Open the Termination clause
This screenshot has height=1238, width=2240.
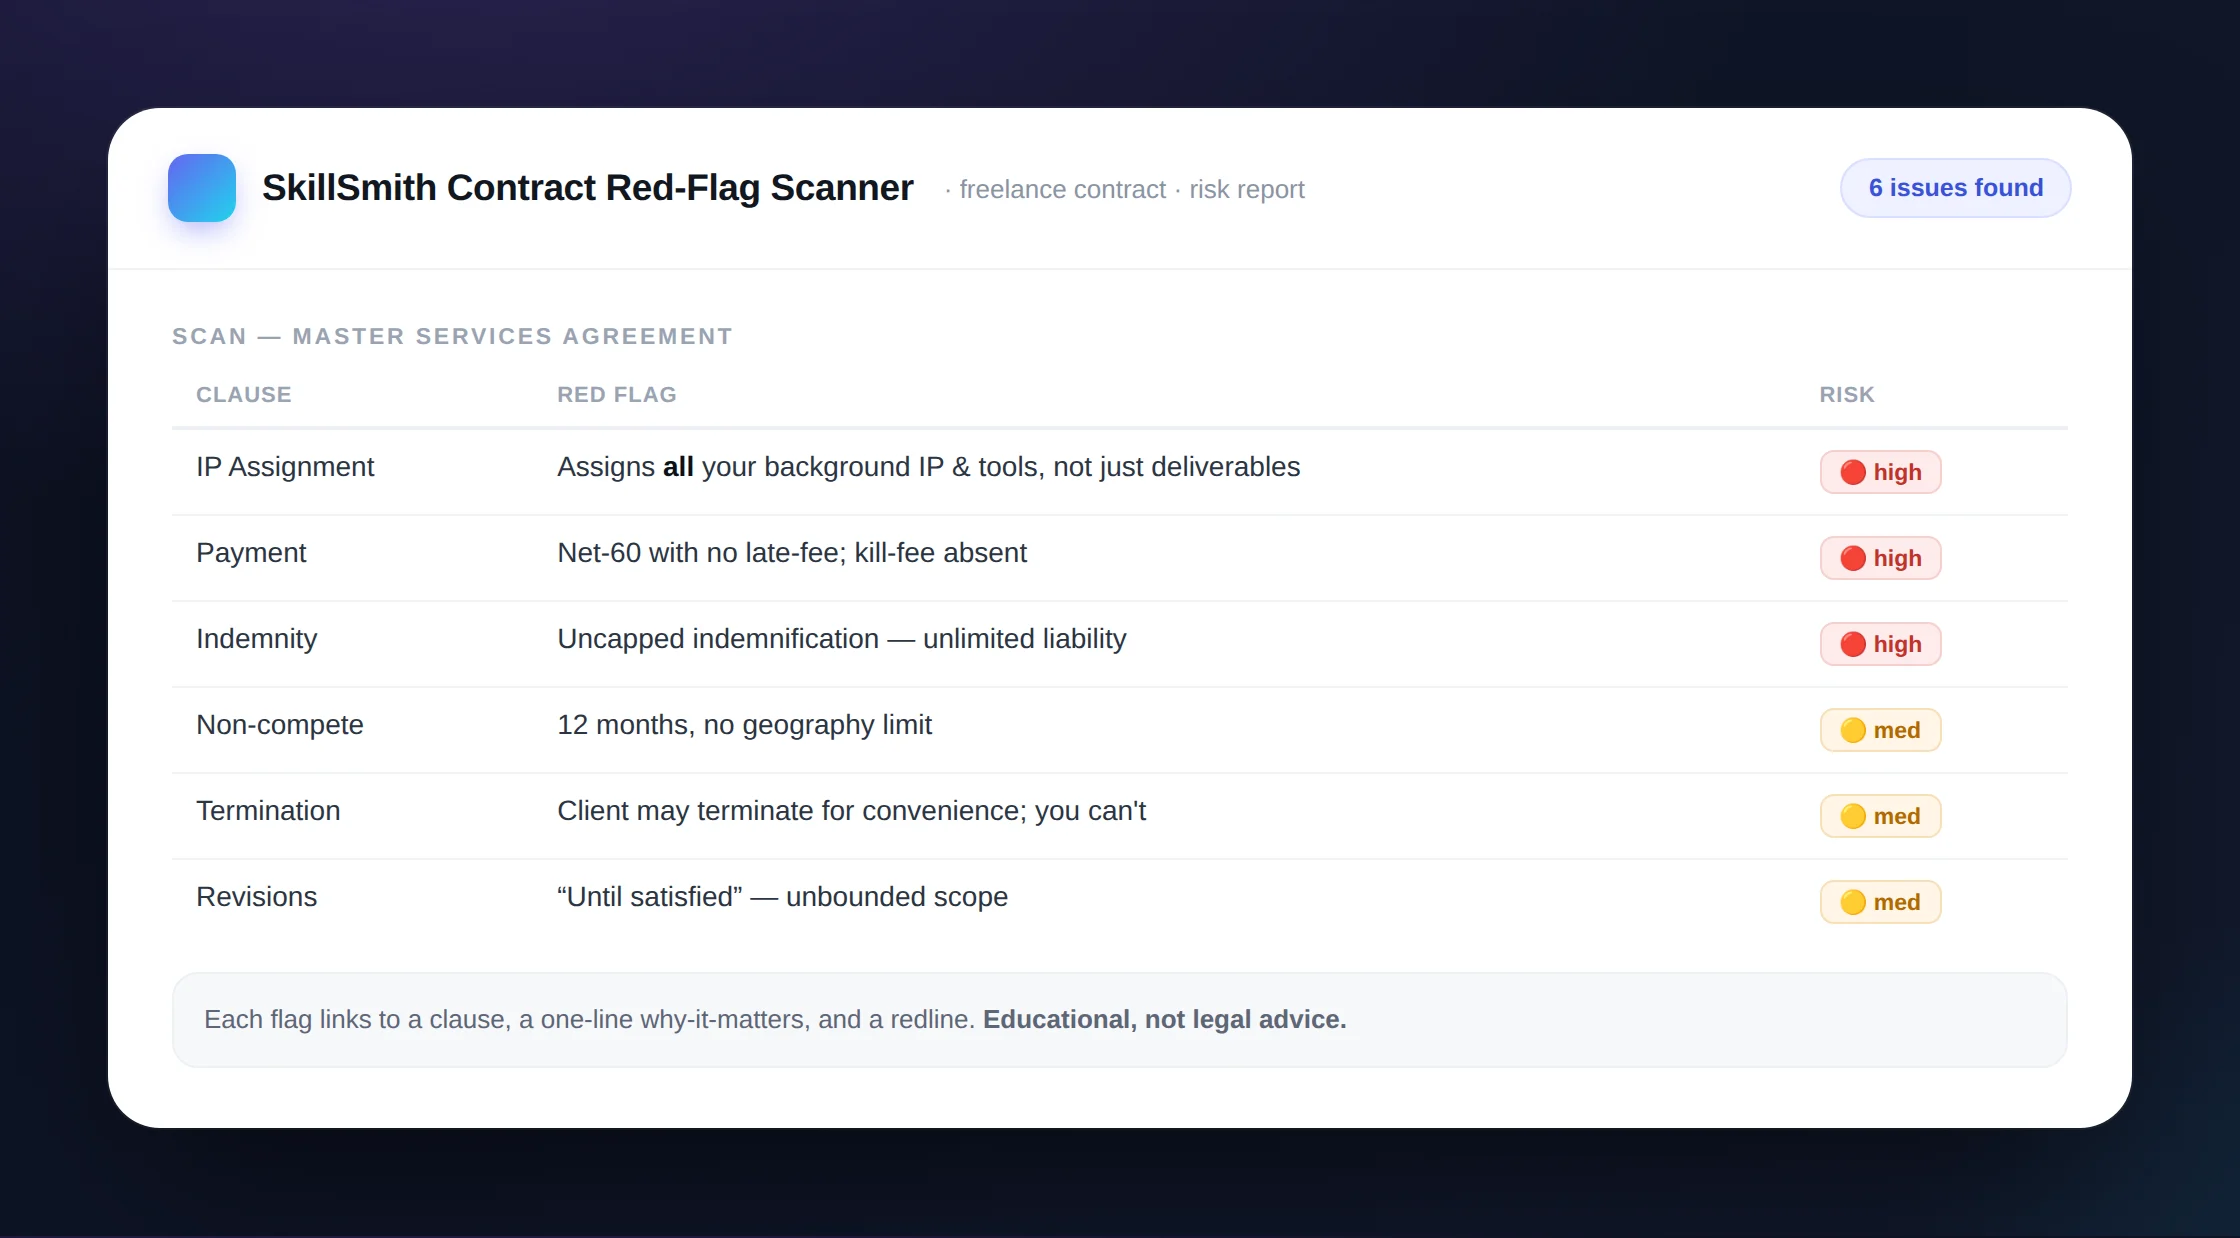click(268, 811)
